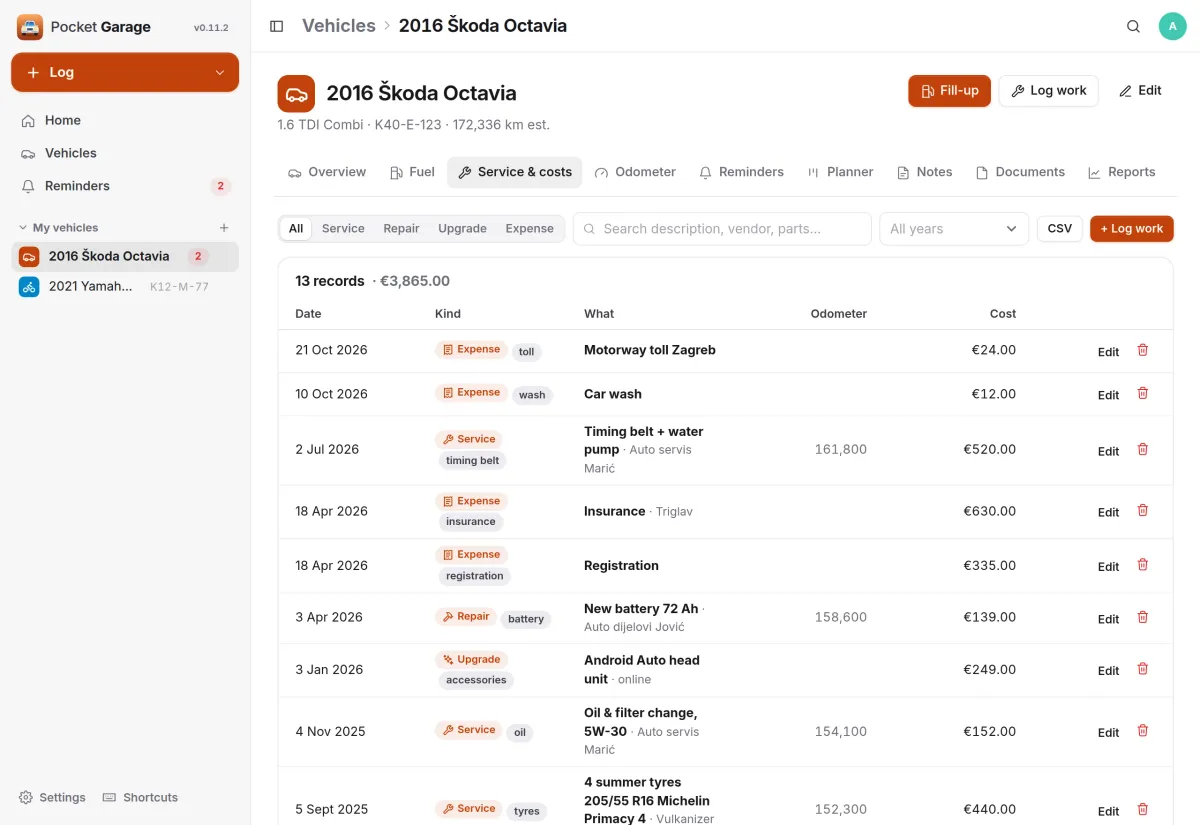Add a new vehicle with plus icon
Viewport: 1200px width, 825px height.
tap(224, 228)
